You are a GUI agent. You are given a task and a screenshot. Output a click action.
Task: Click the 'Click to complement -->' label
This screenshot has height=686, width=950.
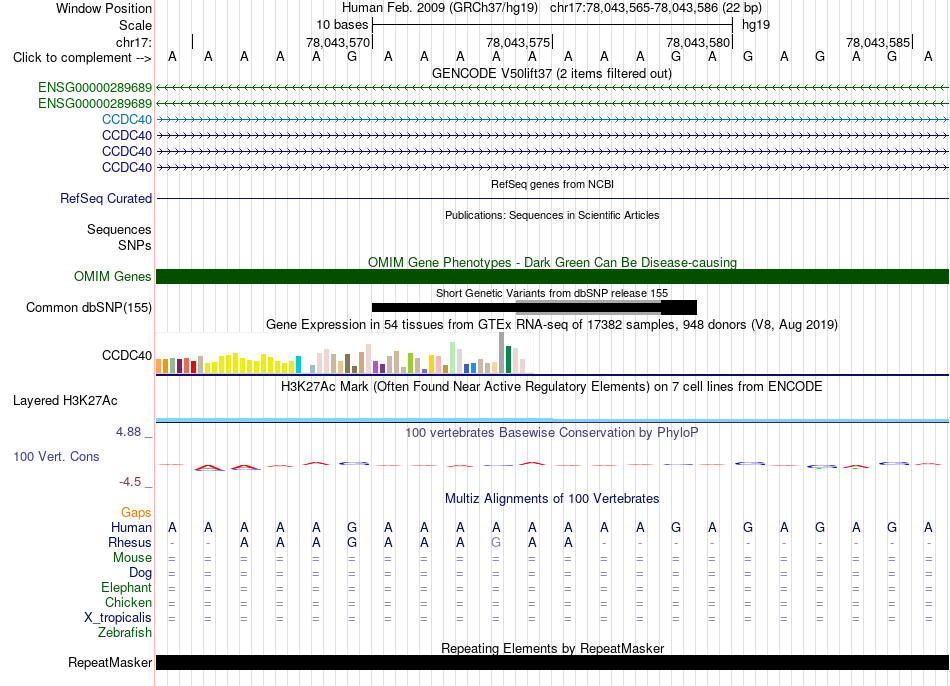coord(82,58)
